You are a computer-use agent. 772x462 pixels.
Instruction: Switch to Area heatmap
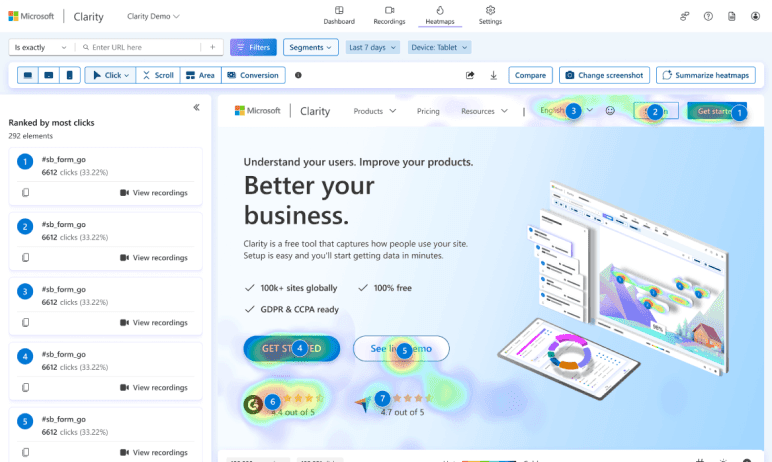(x=200, y=75)
